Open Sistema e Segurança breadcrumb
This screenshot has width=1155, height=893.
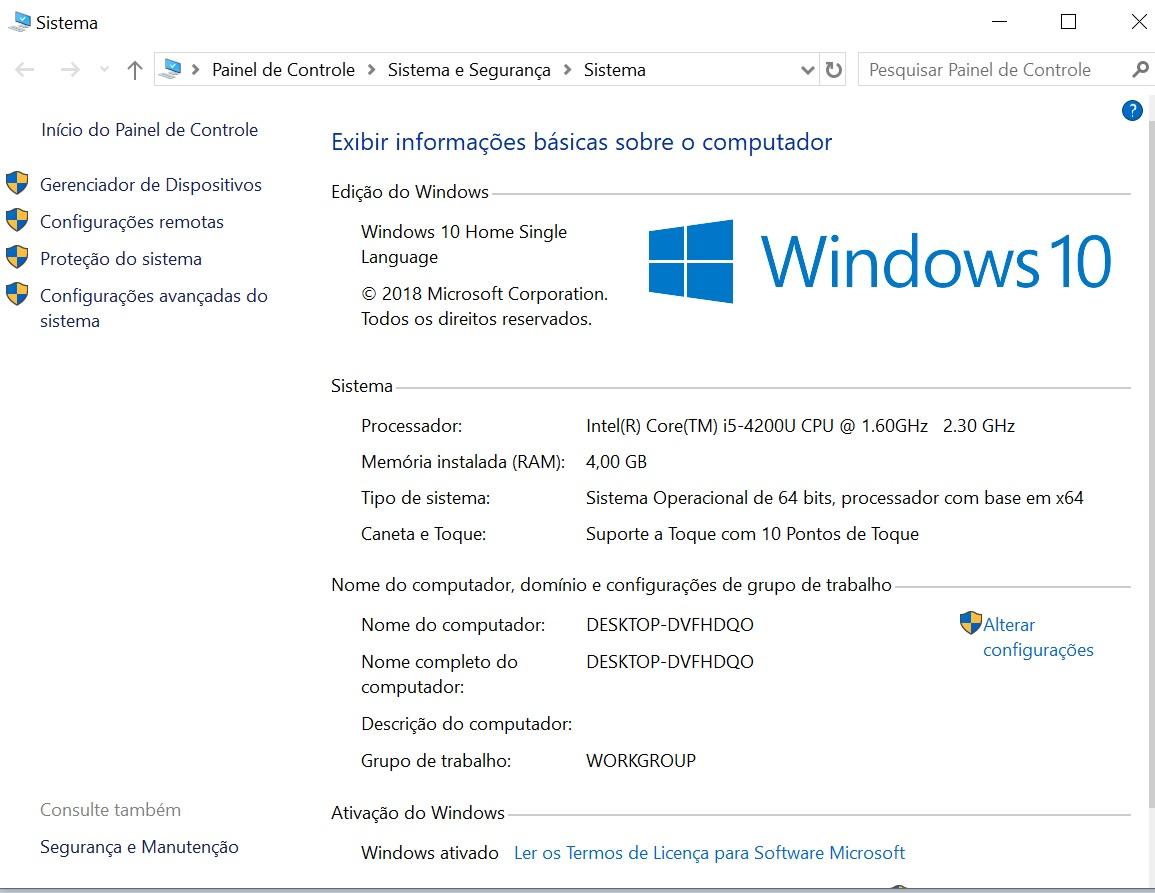point(469,70)
